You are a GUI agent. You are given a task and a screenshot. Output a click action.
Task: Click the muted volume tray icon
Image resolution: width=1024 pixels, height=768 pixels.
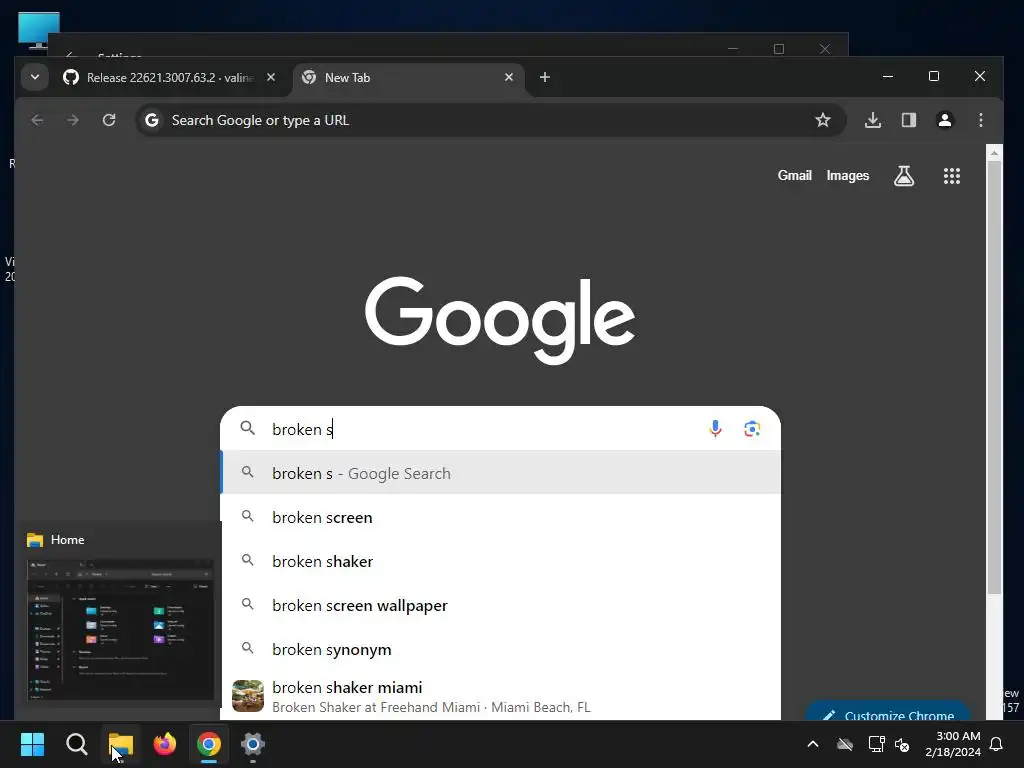pyautogui.click(x=903, y=744)
